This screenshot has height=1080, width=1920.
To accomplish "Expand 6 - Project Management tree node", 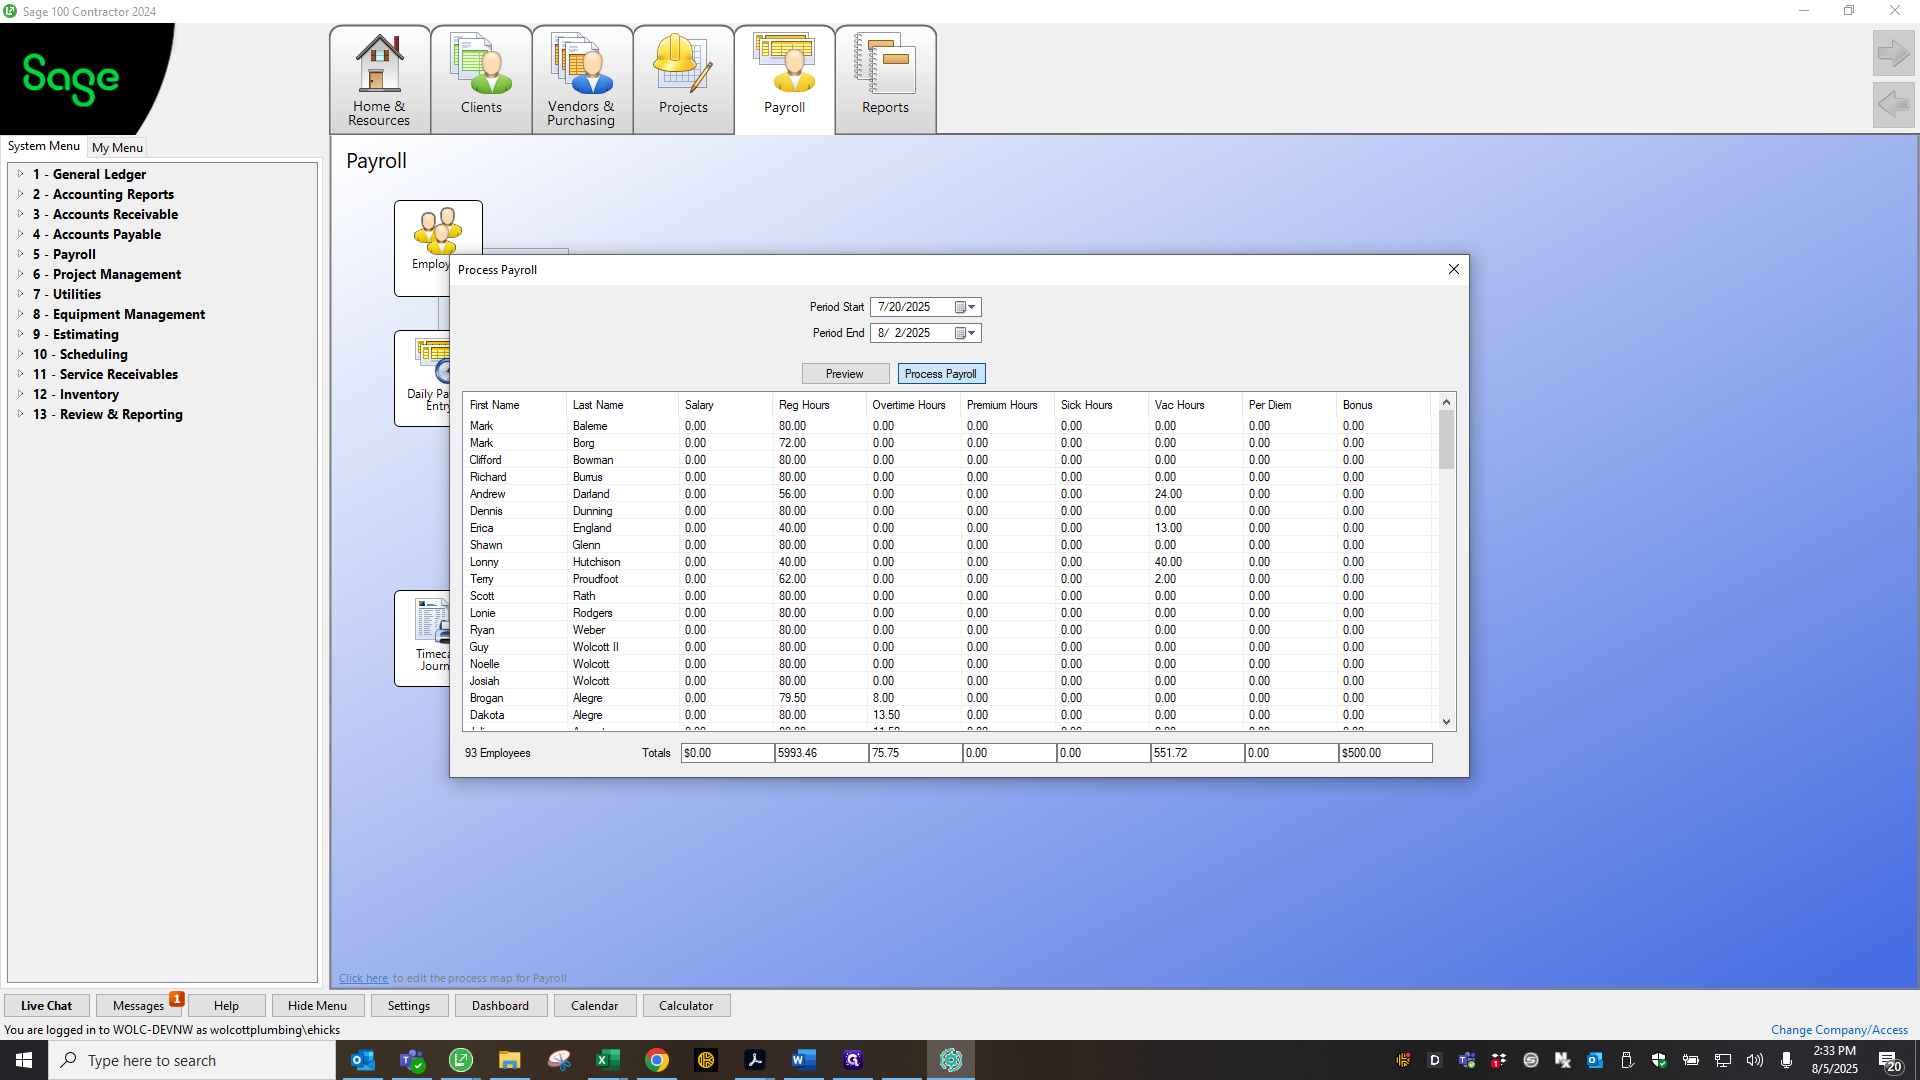I will pyautogui.click(x=20, y=274).
